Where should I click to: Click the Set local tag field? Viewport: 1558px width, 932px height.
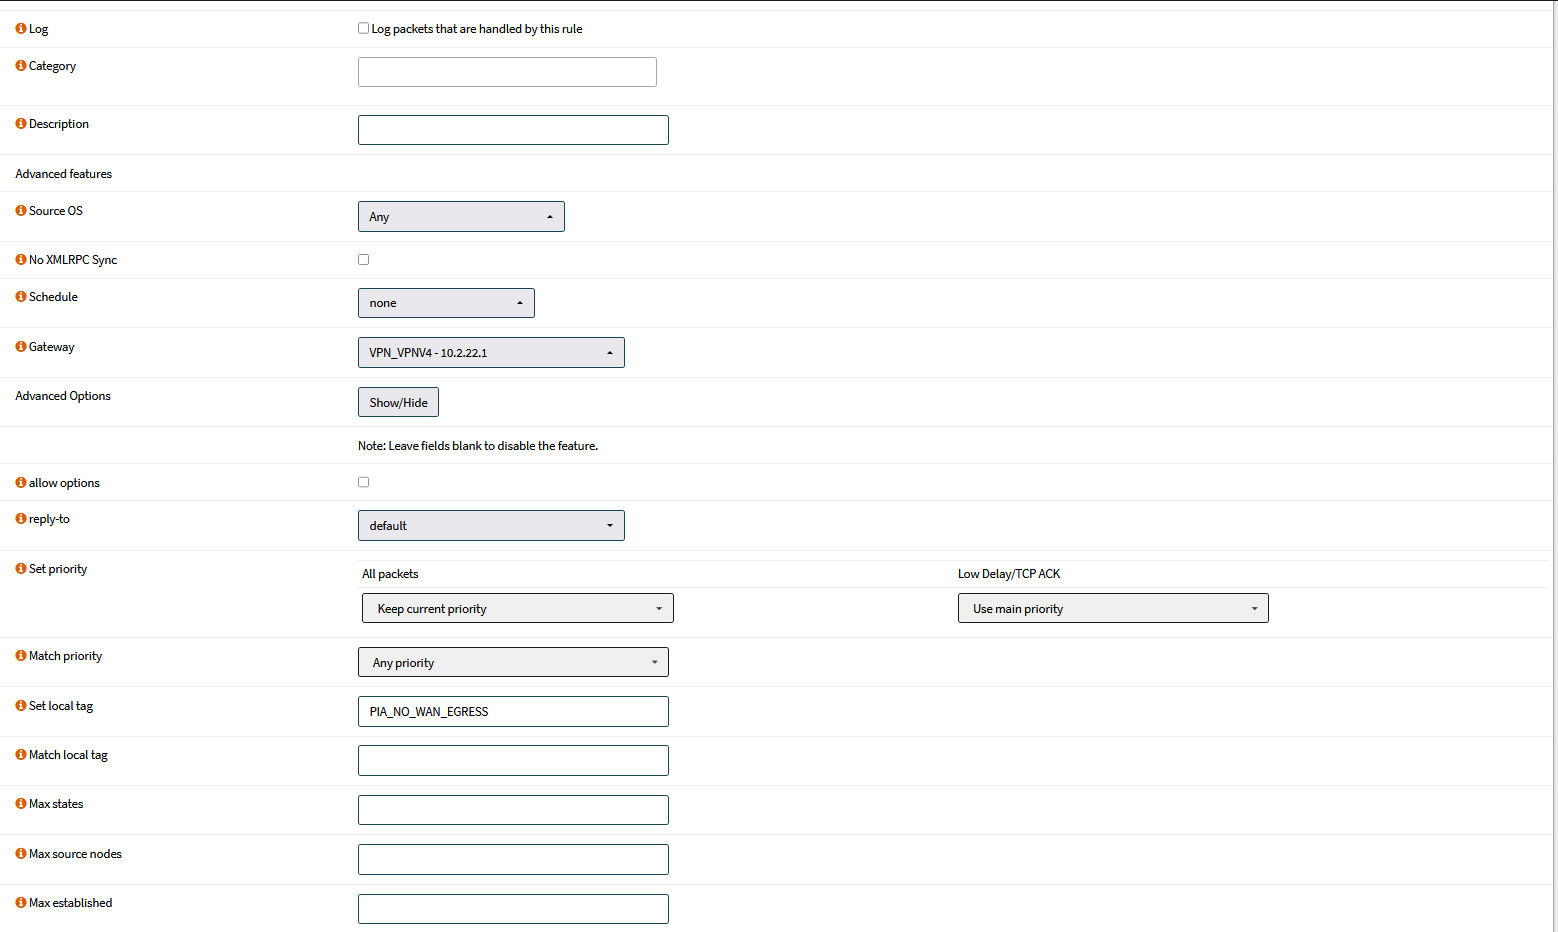coord(513,712)
